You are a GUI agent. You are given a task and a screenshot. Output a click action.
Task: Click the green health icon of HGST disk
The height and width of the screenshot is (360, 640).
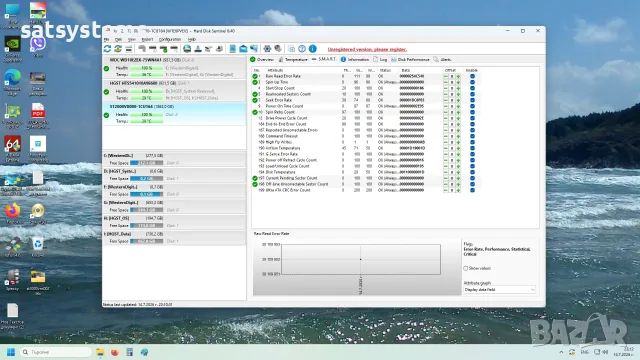click(x=107, y=92)
